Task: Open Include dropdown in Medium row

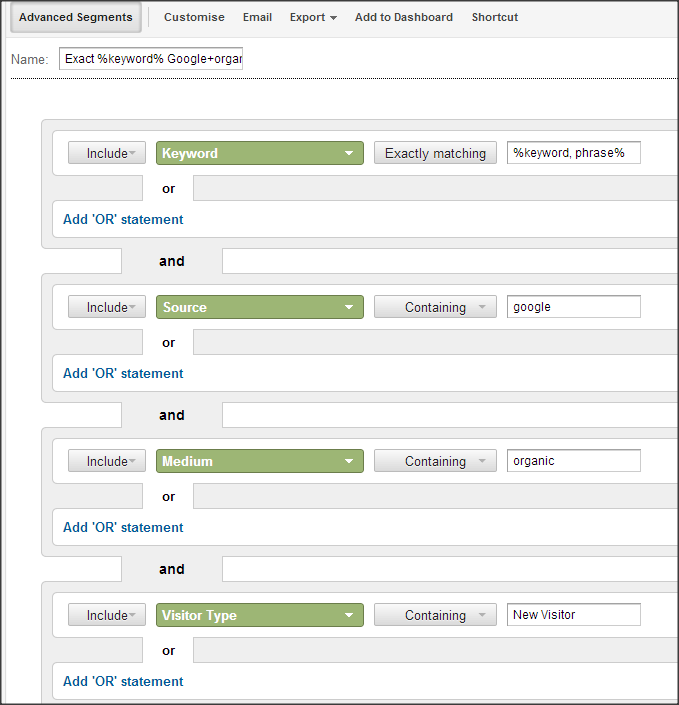Action: click(107, 461)
